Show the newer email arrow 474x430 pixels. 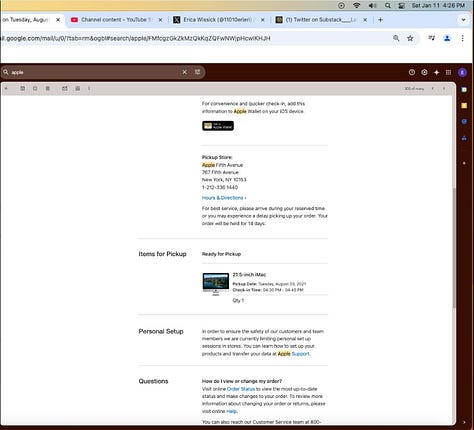click(433, 88)
